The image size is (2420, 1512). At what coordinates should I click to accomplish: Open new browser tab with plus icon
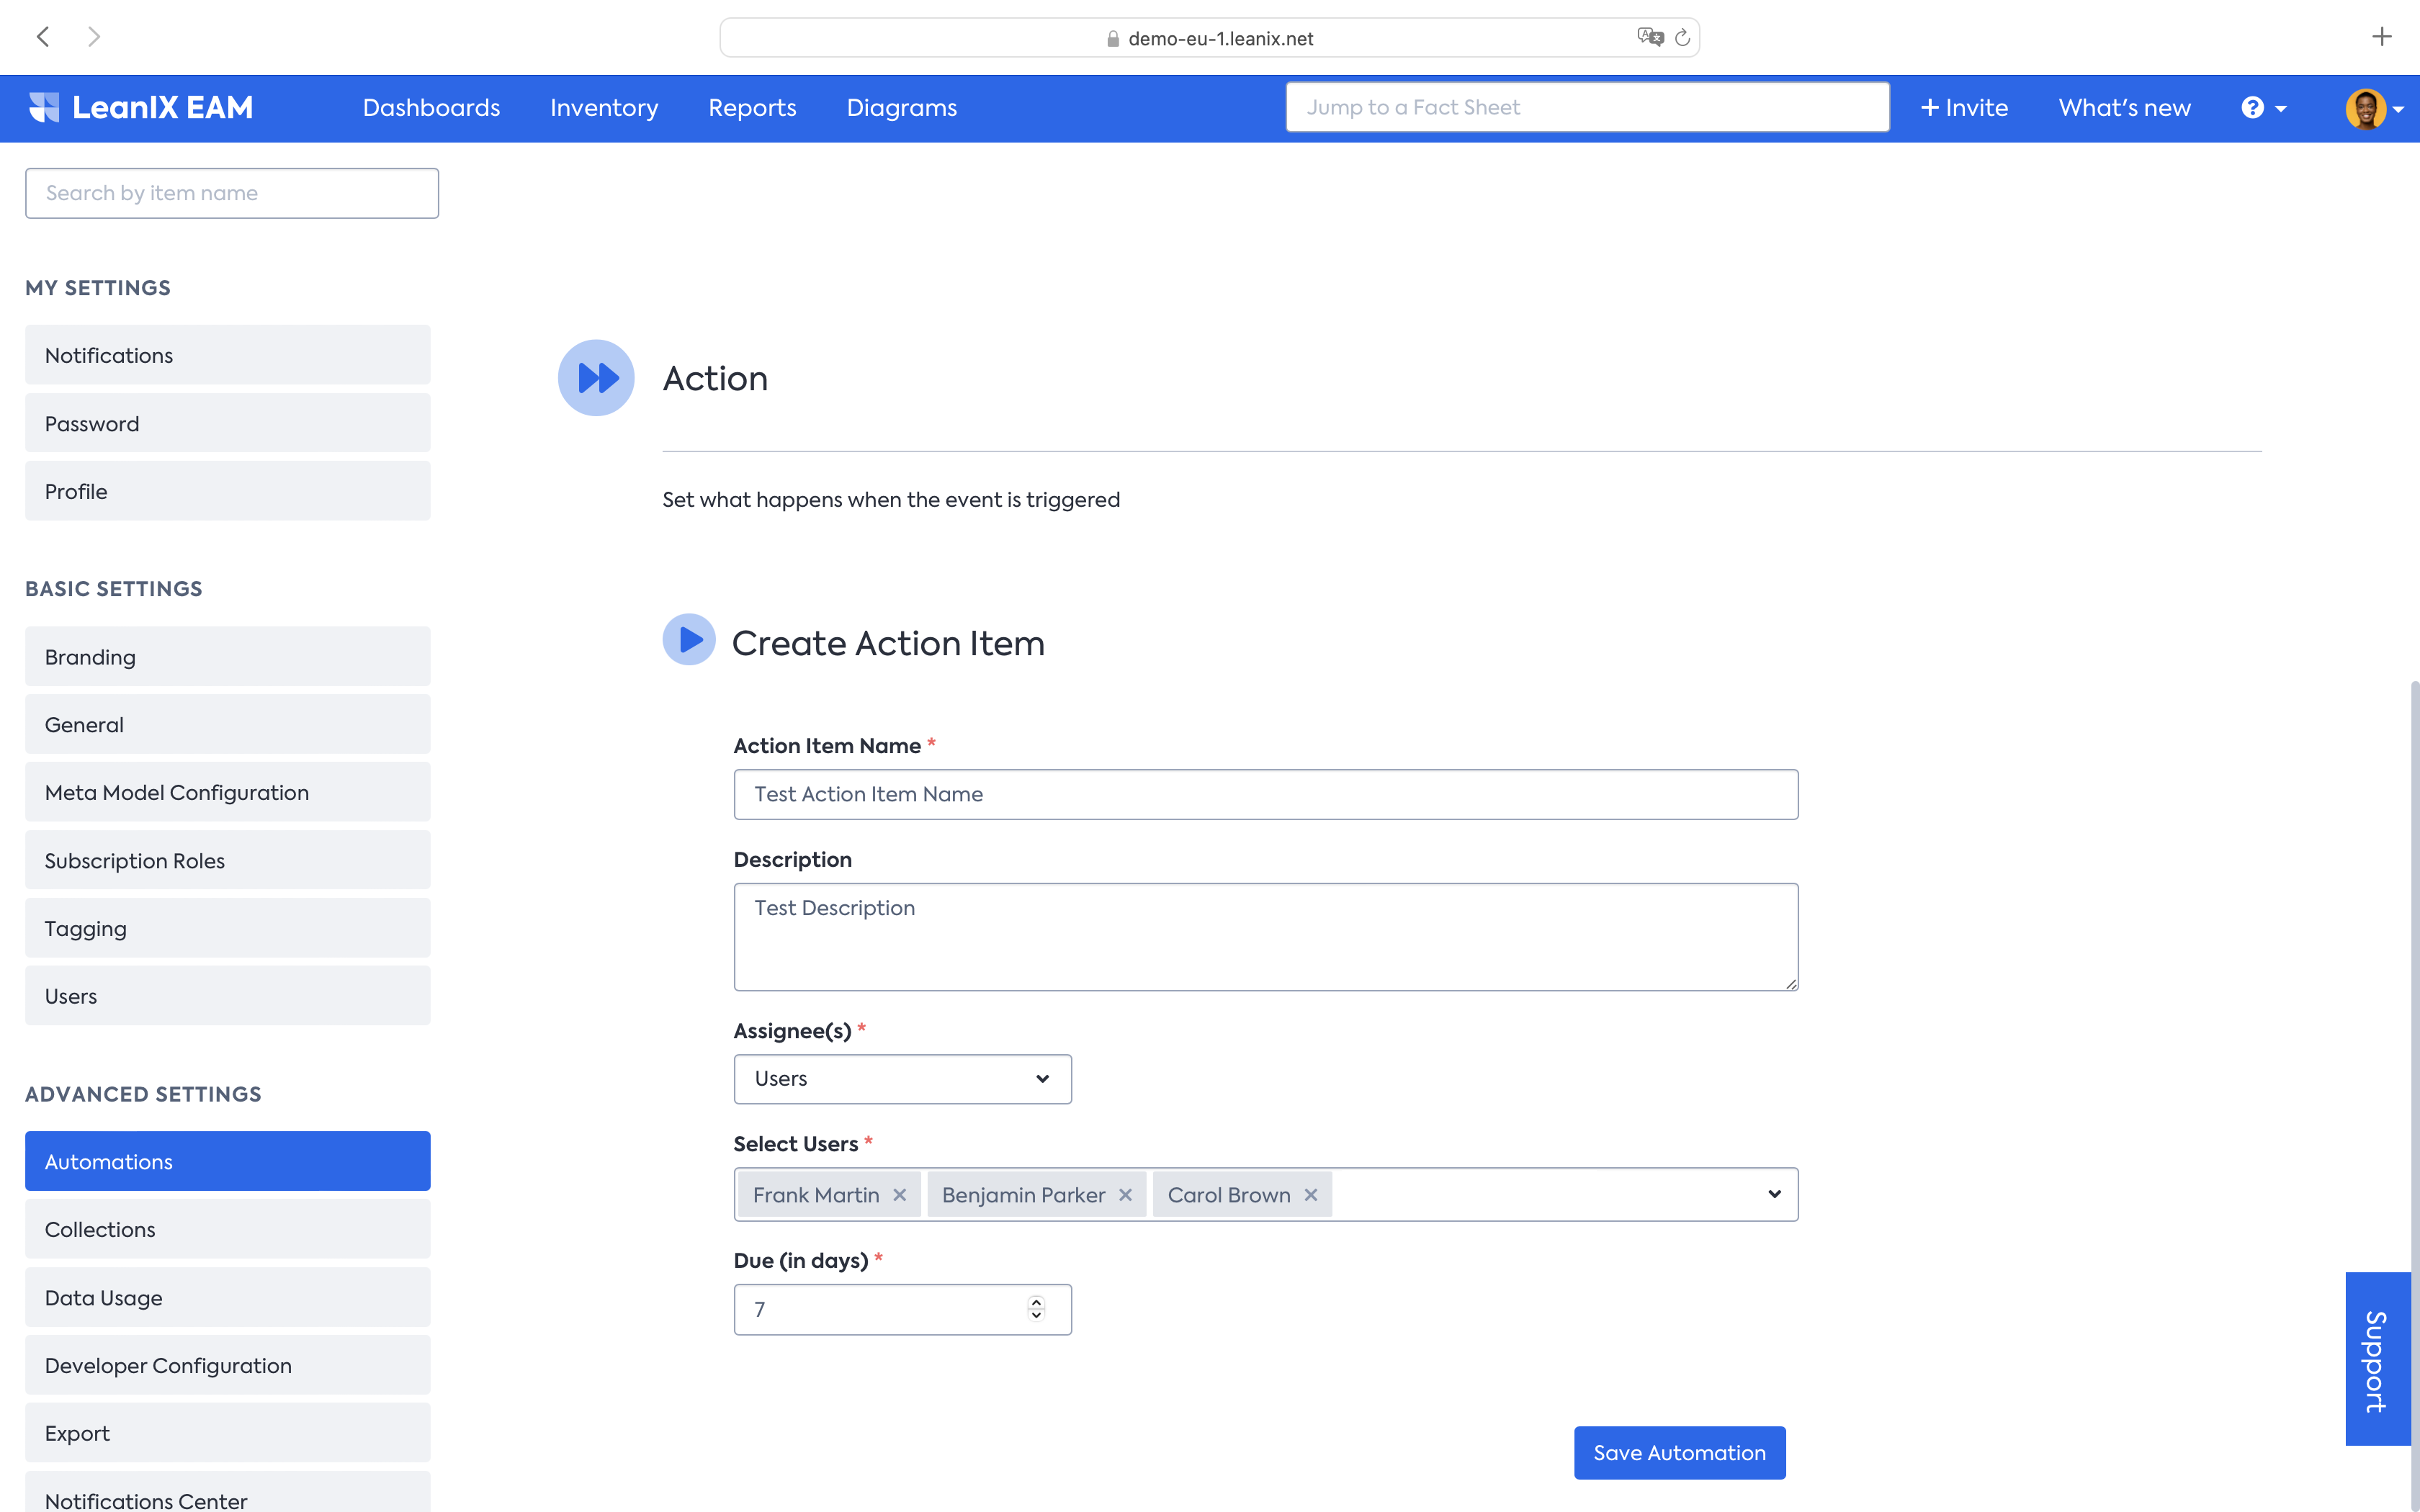2381,37
